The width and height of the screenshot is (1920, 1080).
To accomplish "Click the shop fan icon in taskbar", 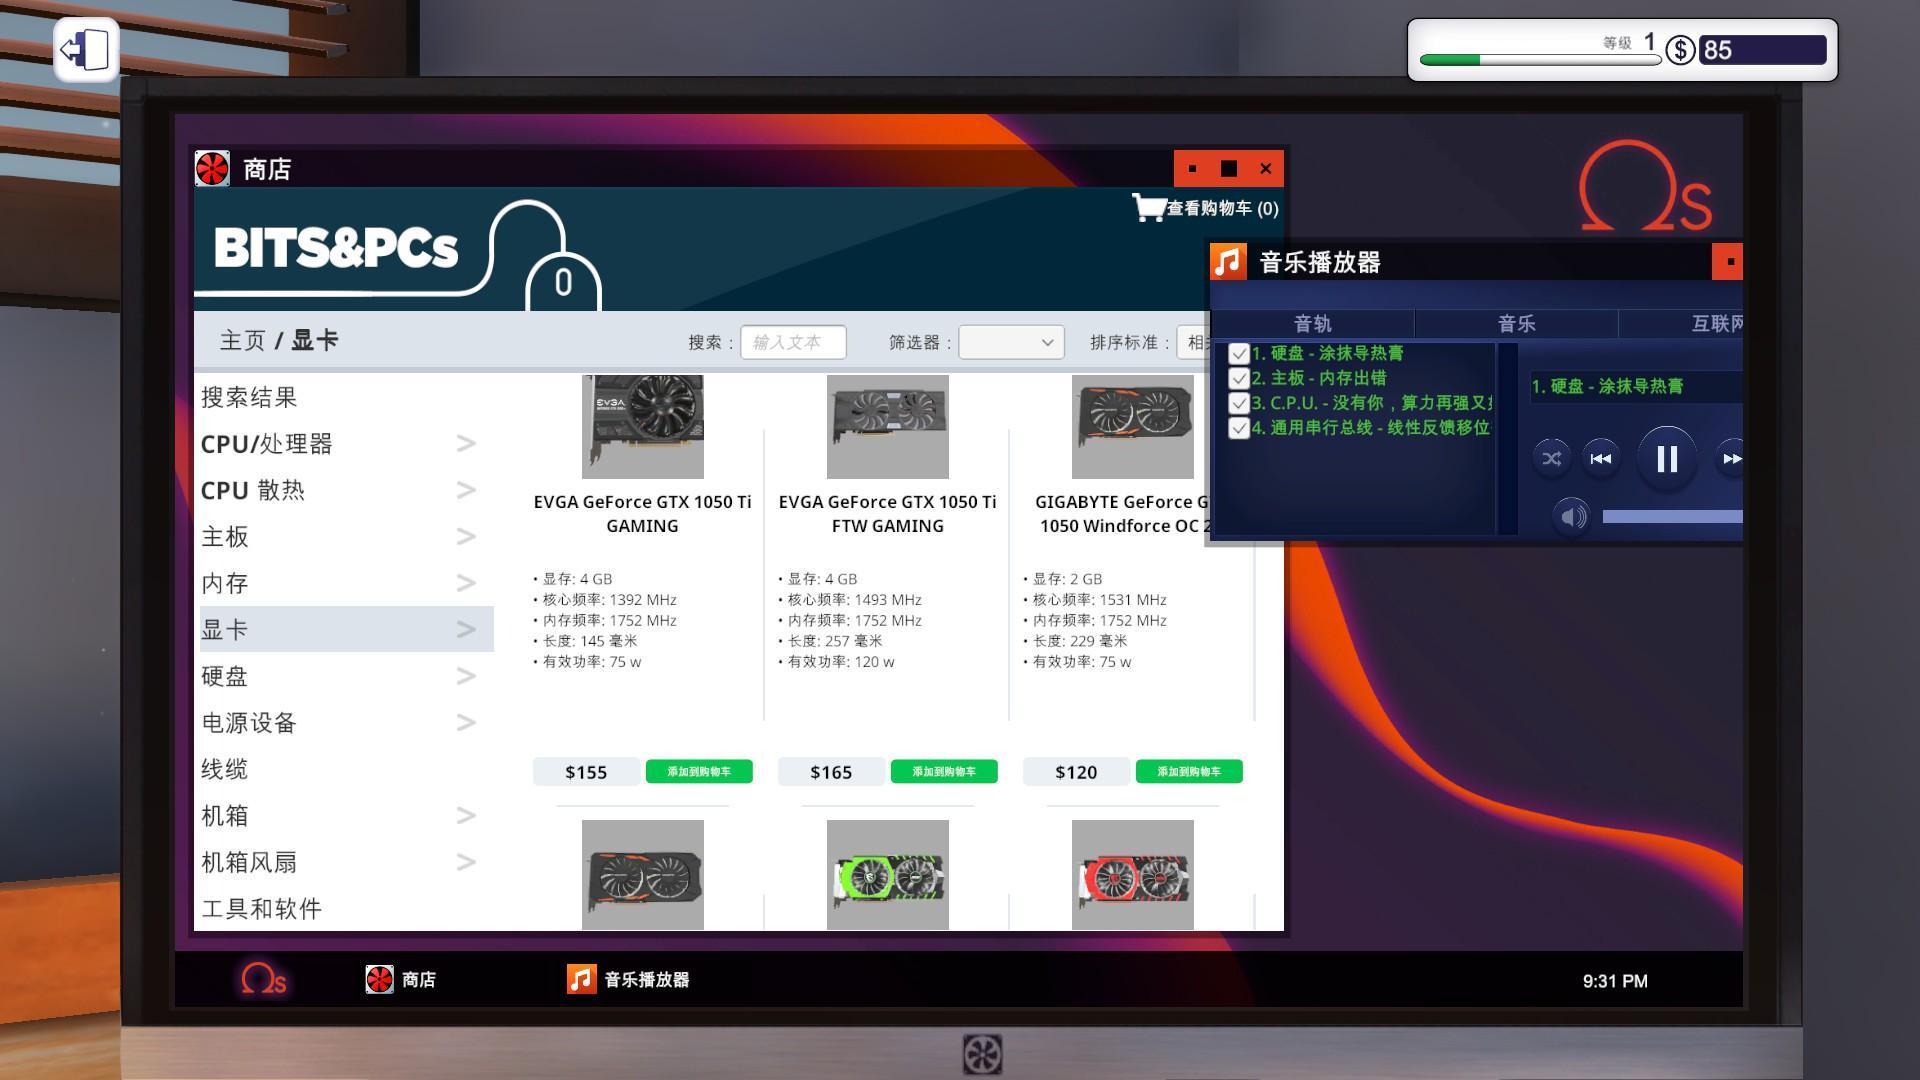I will pyautogui.click(x=379, y=979).
